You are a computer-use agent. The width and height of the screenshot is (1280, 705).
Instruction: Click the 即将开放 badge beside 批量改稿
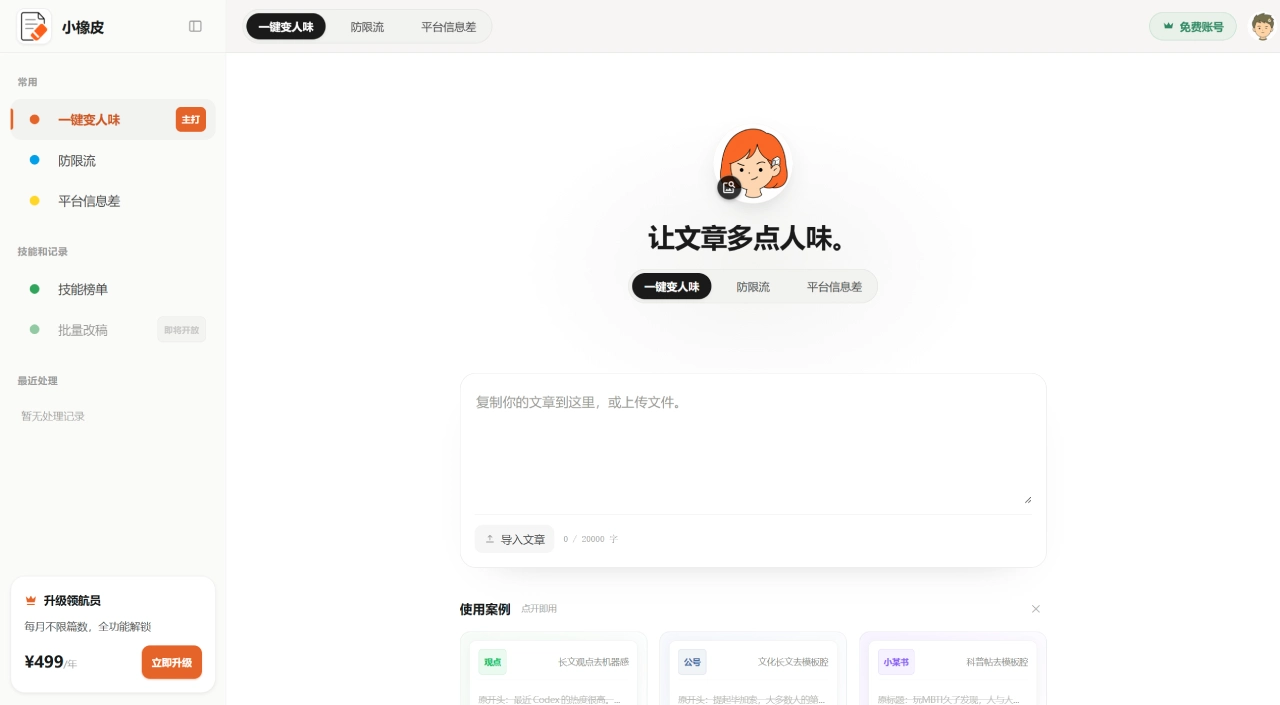coord(182,330)
